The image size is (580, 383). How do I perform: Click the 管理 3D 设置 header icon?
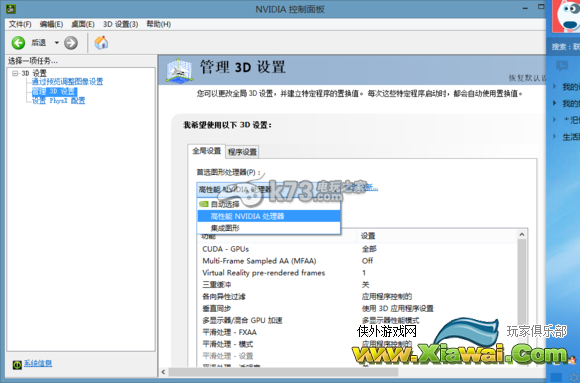[x=179, y=70]
